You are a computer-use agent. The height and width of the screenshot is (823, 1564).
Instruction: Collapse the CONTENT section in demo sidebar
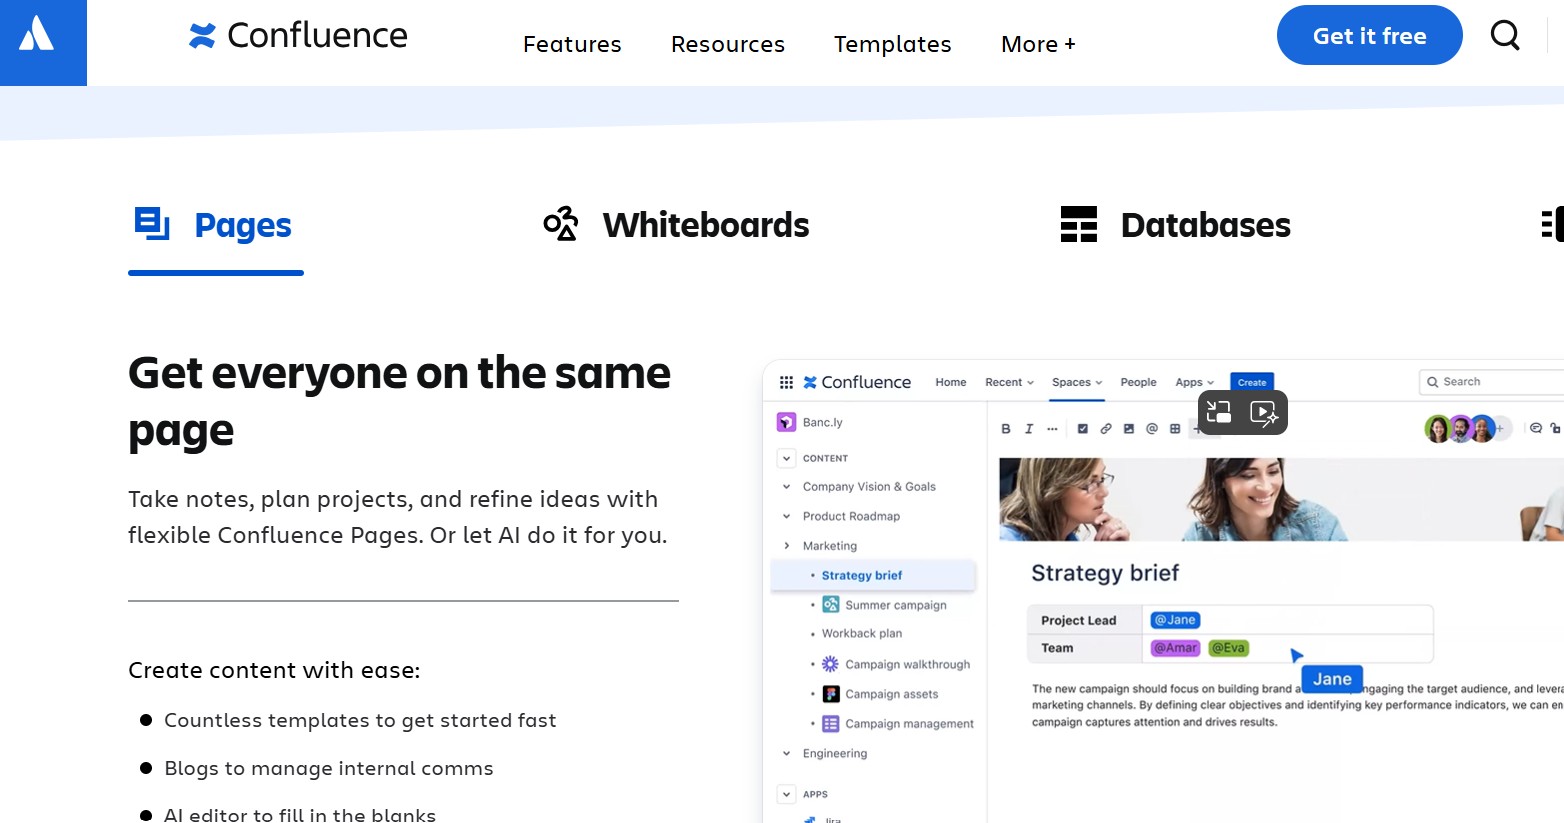787,458
